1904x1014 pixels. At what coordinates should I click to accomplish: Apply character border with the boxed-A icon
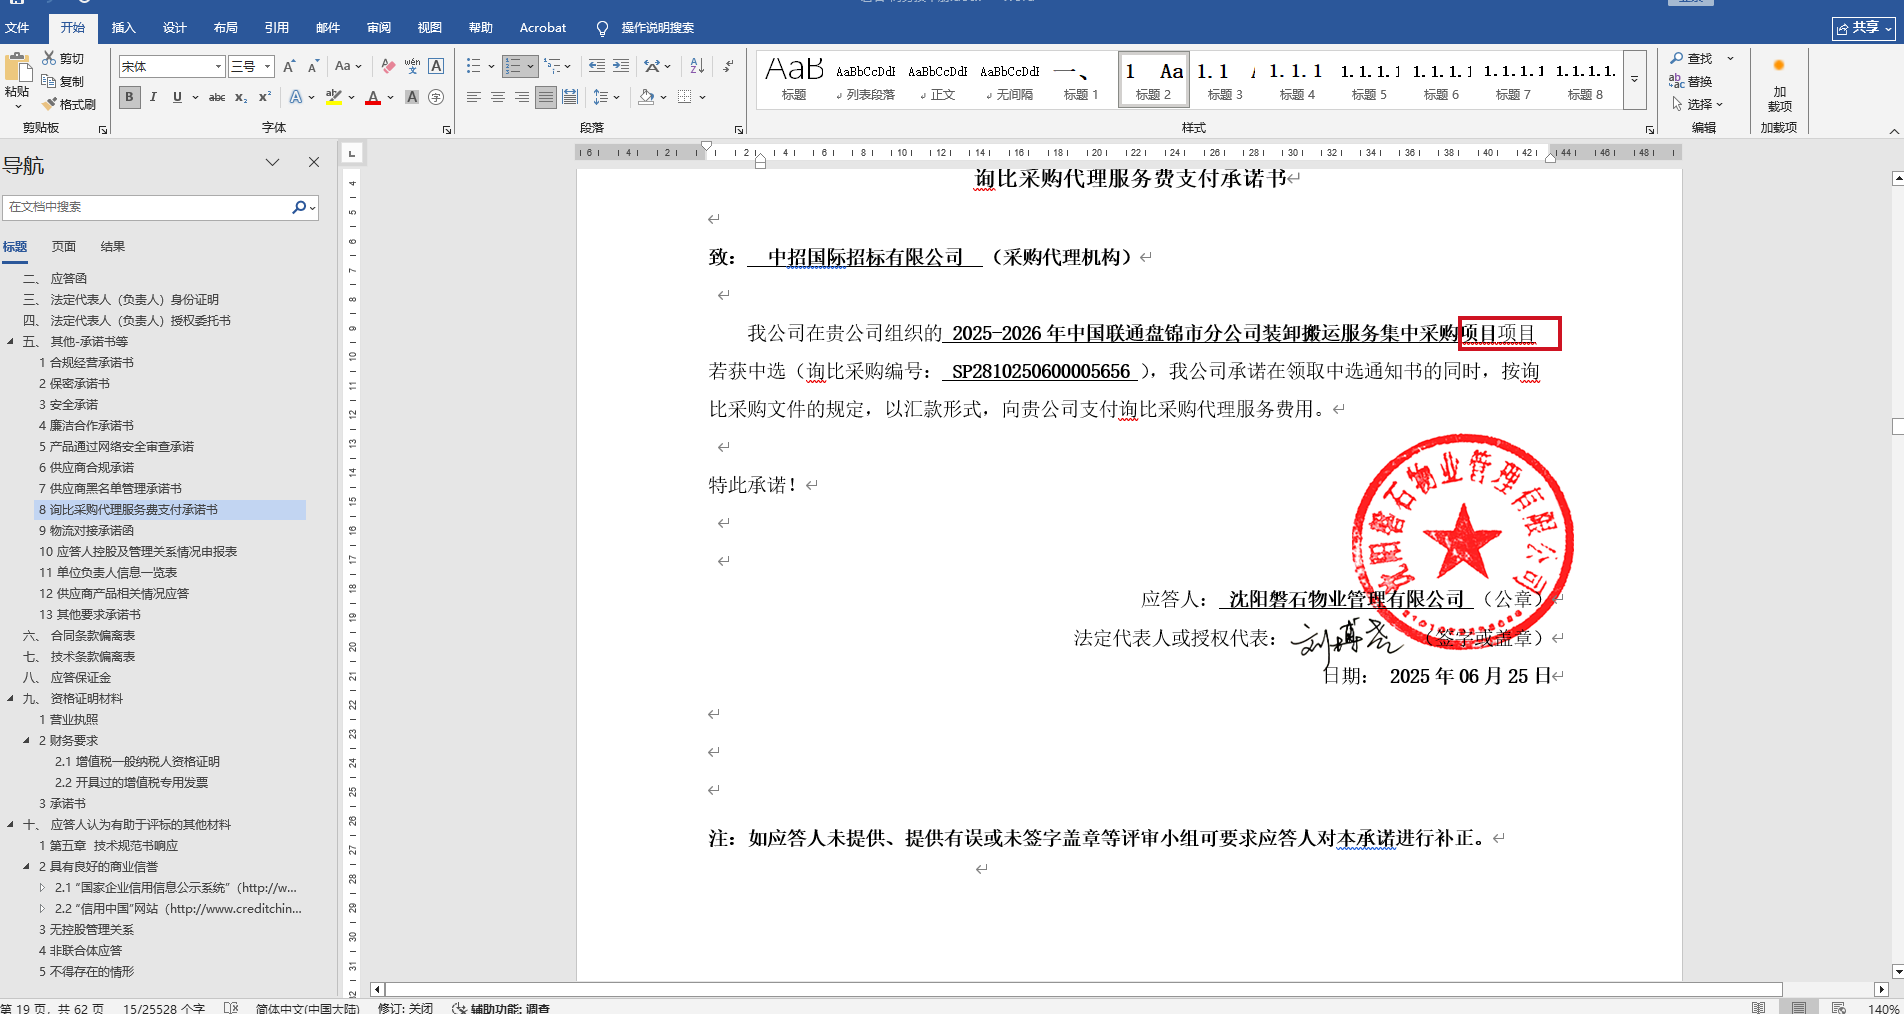click(x=436, y=66)
